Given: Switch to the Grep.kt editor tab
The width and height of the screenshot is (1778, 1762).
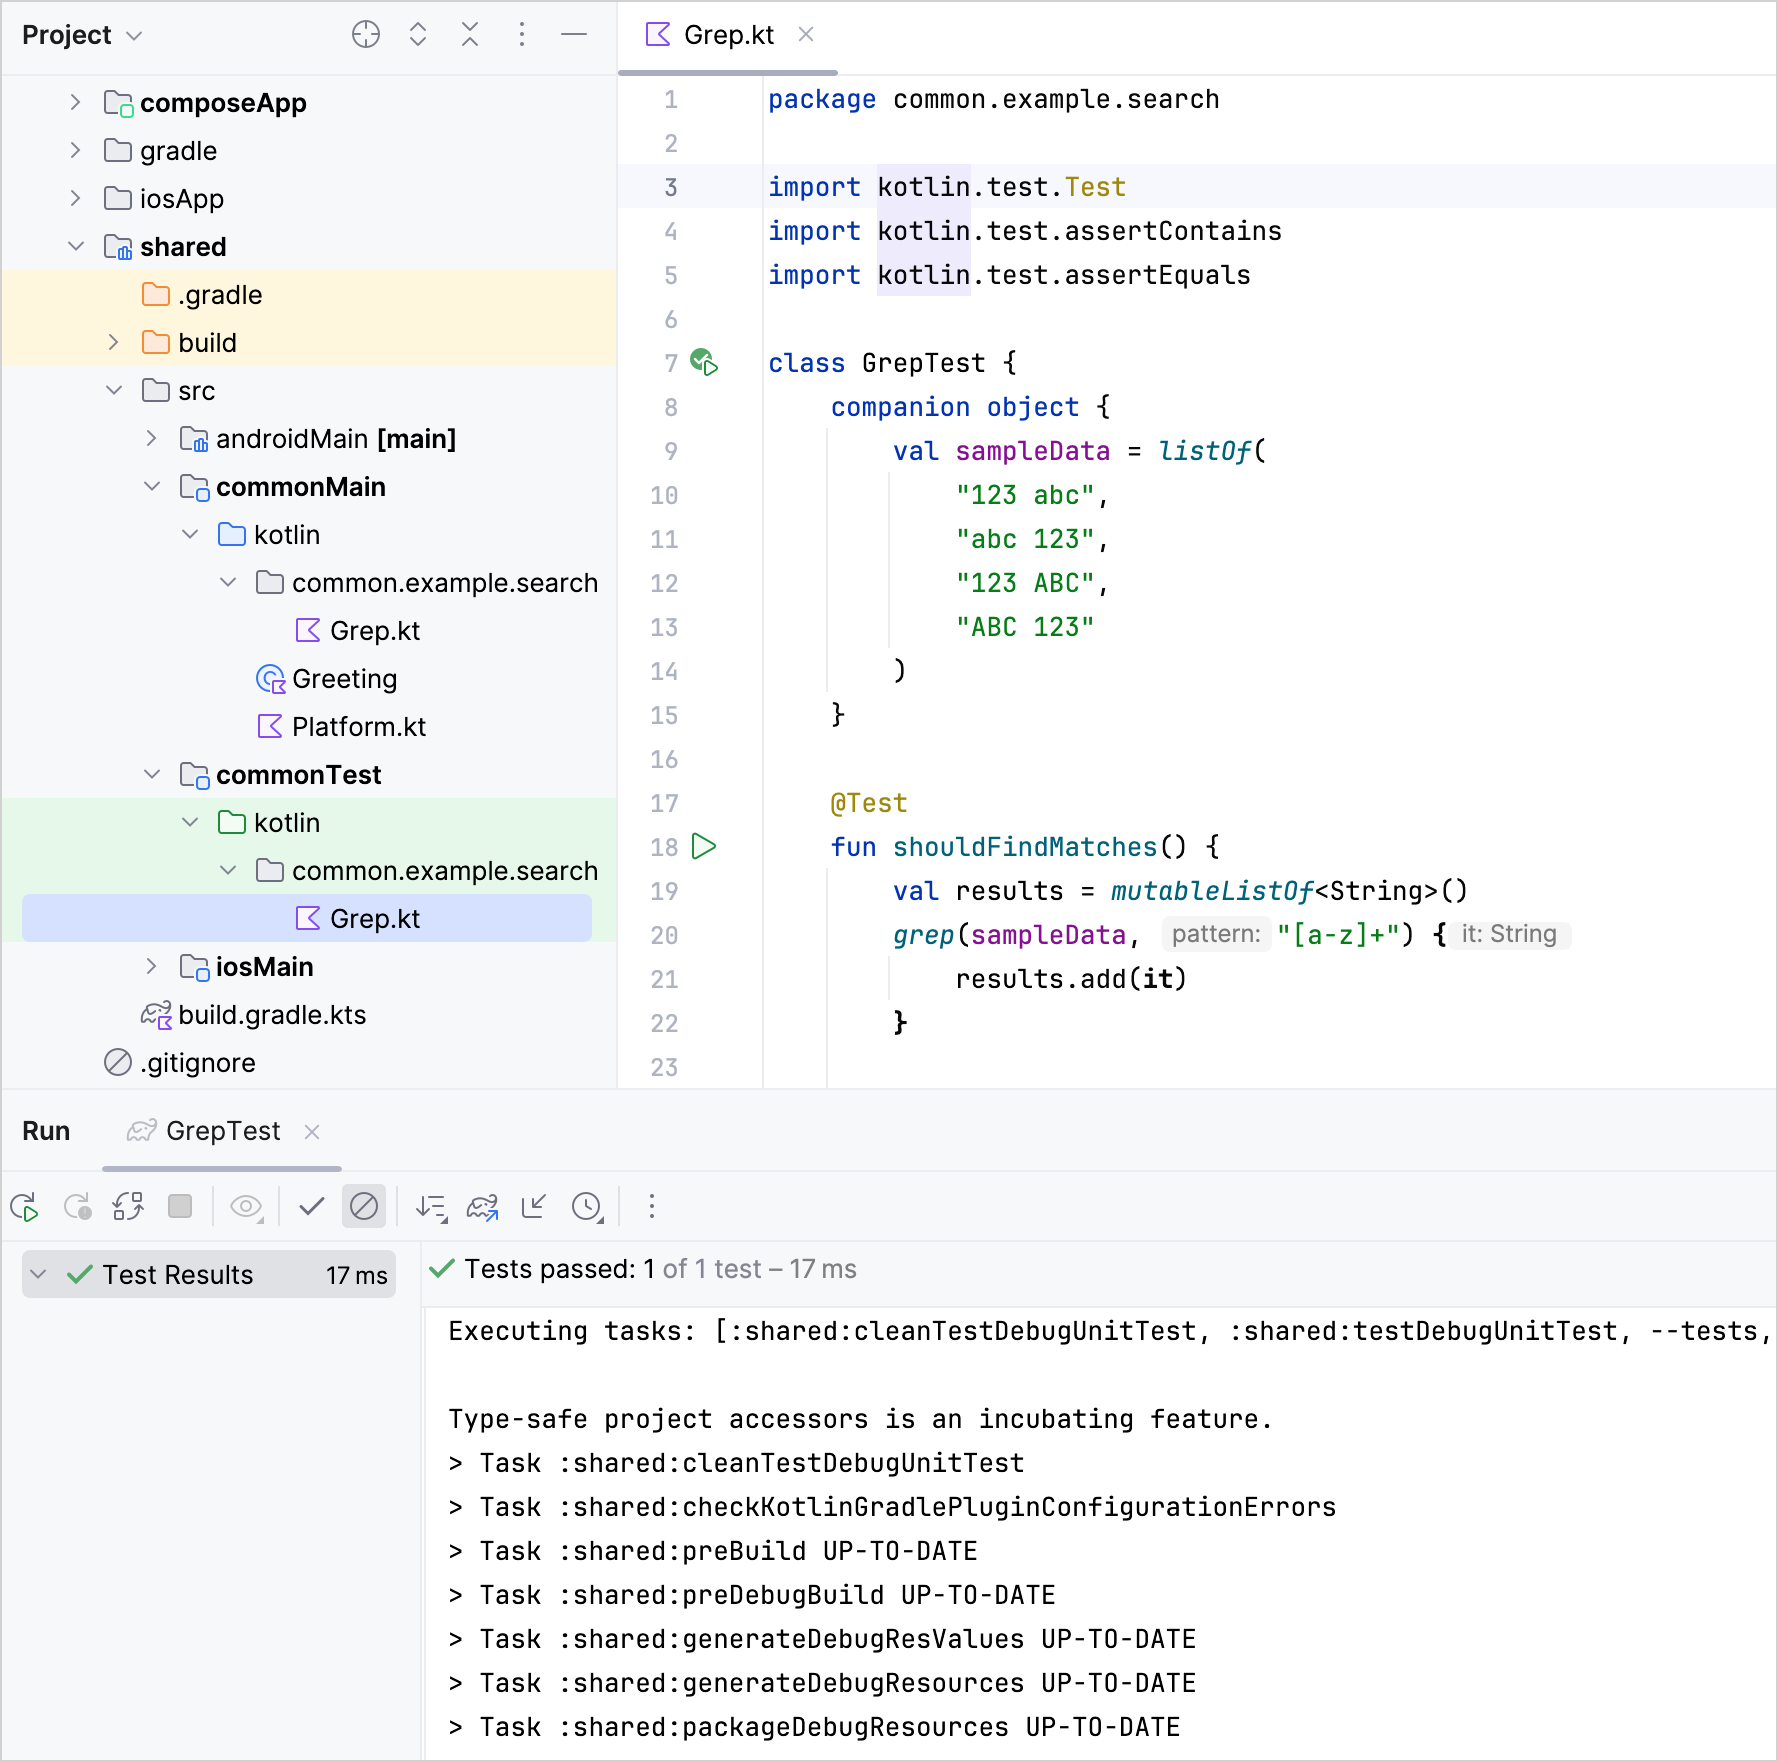Looking at the screenshot, I should click(727, 34).
